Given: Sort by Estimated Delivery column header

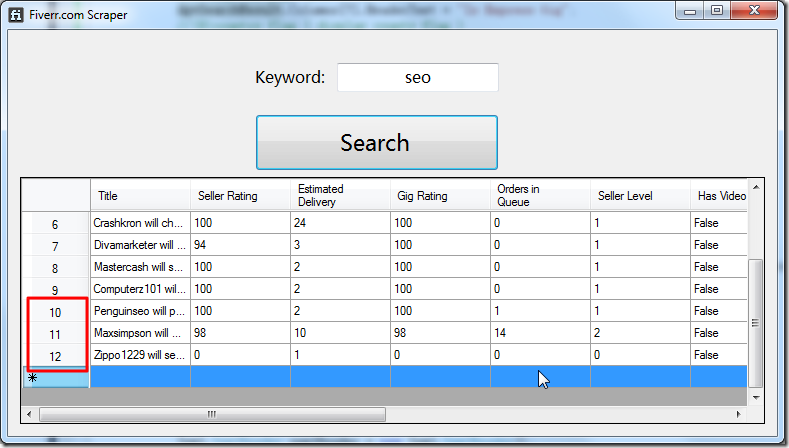Looking at the screenshot, I should 340,195.
